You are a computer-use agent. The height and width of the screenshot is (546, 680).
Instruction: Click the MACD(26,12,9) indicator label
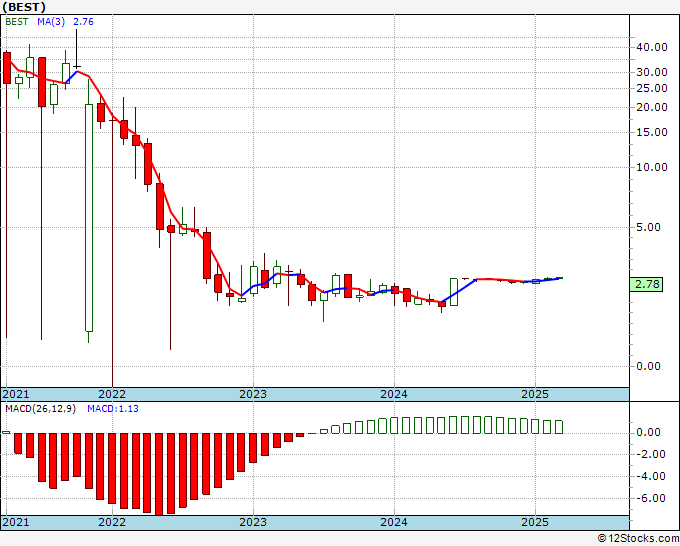point(40,409)
